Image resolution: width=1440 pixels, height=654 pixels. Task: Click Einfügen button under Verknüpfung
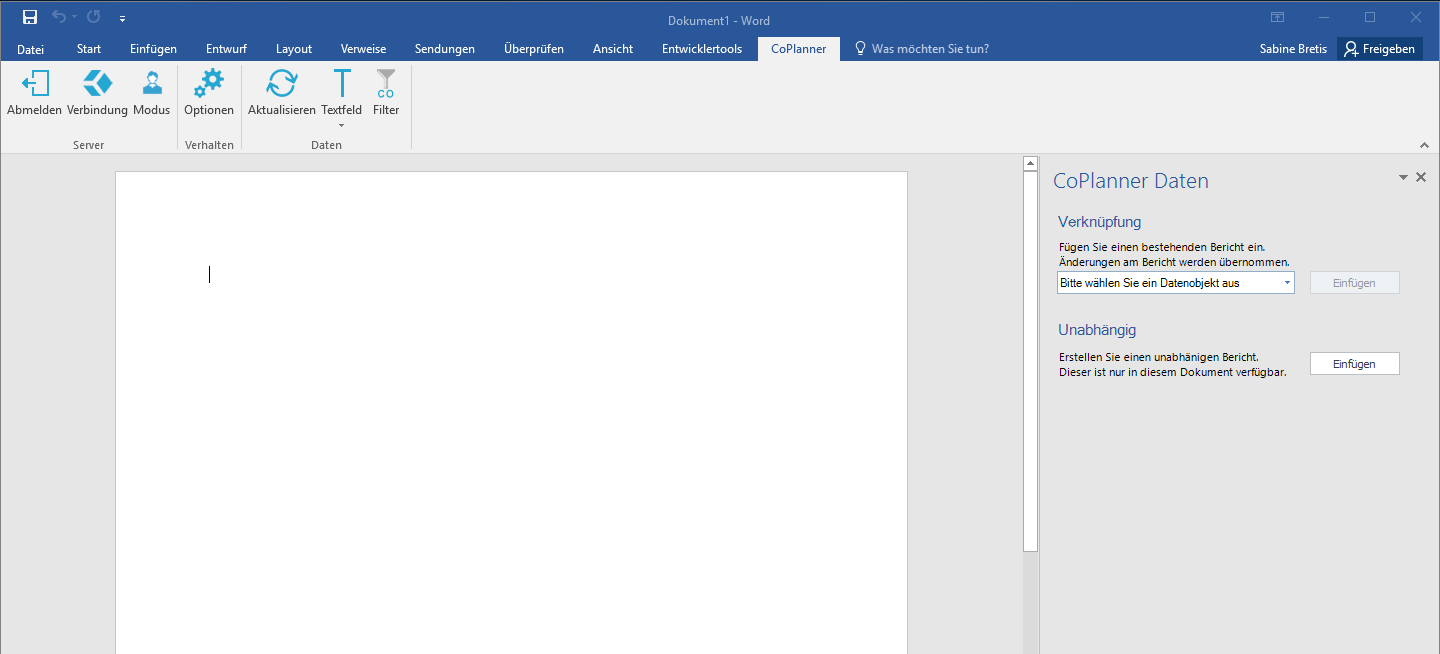(x=1354, y=283)
